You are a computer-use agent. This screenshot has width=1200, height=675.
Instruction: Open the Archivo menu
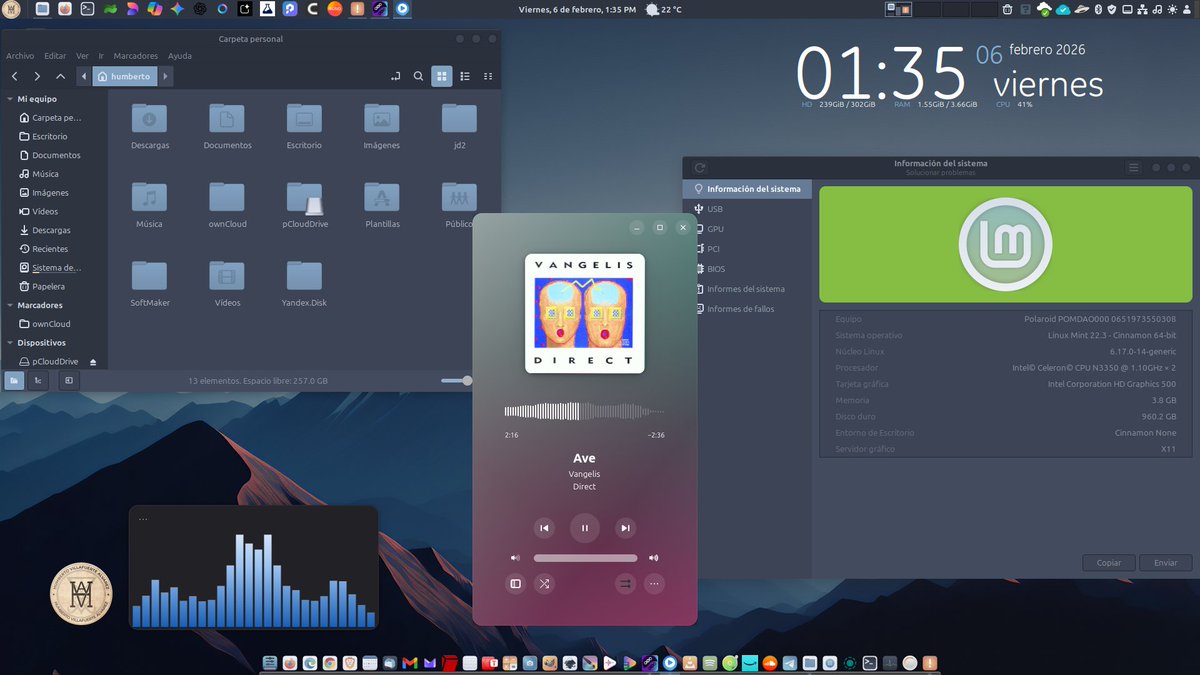pyautogui.click(x=20, y=56)
